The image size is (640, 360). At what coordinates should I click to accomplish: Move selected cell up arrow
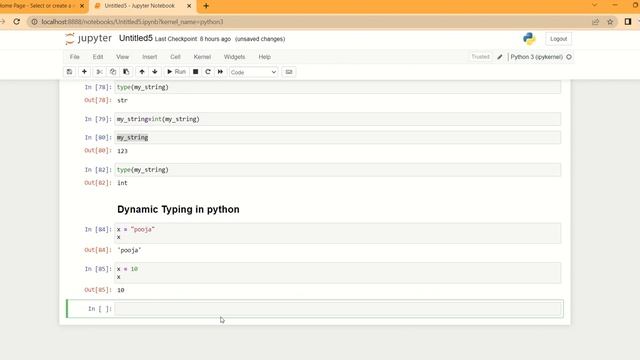click(x=142, y=72)
